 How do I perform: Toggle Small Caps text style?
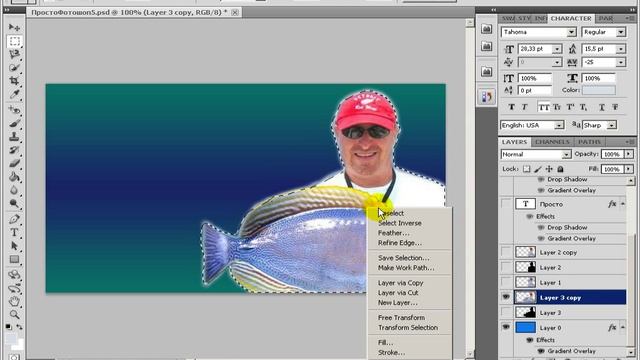click(557, 107)
